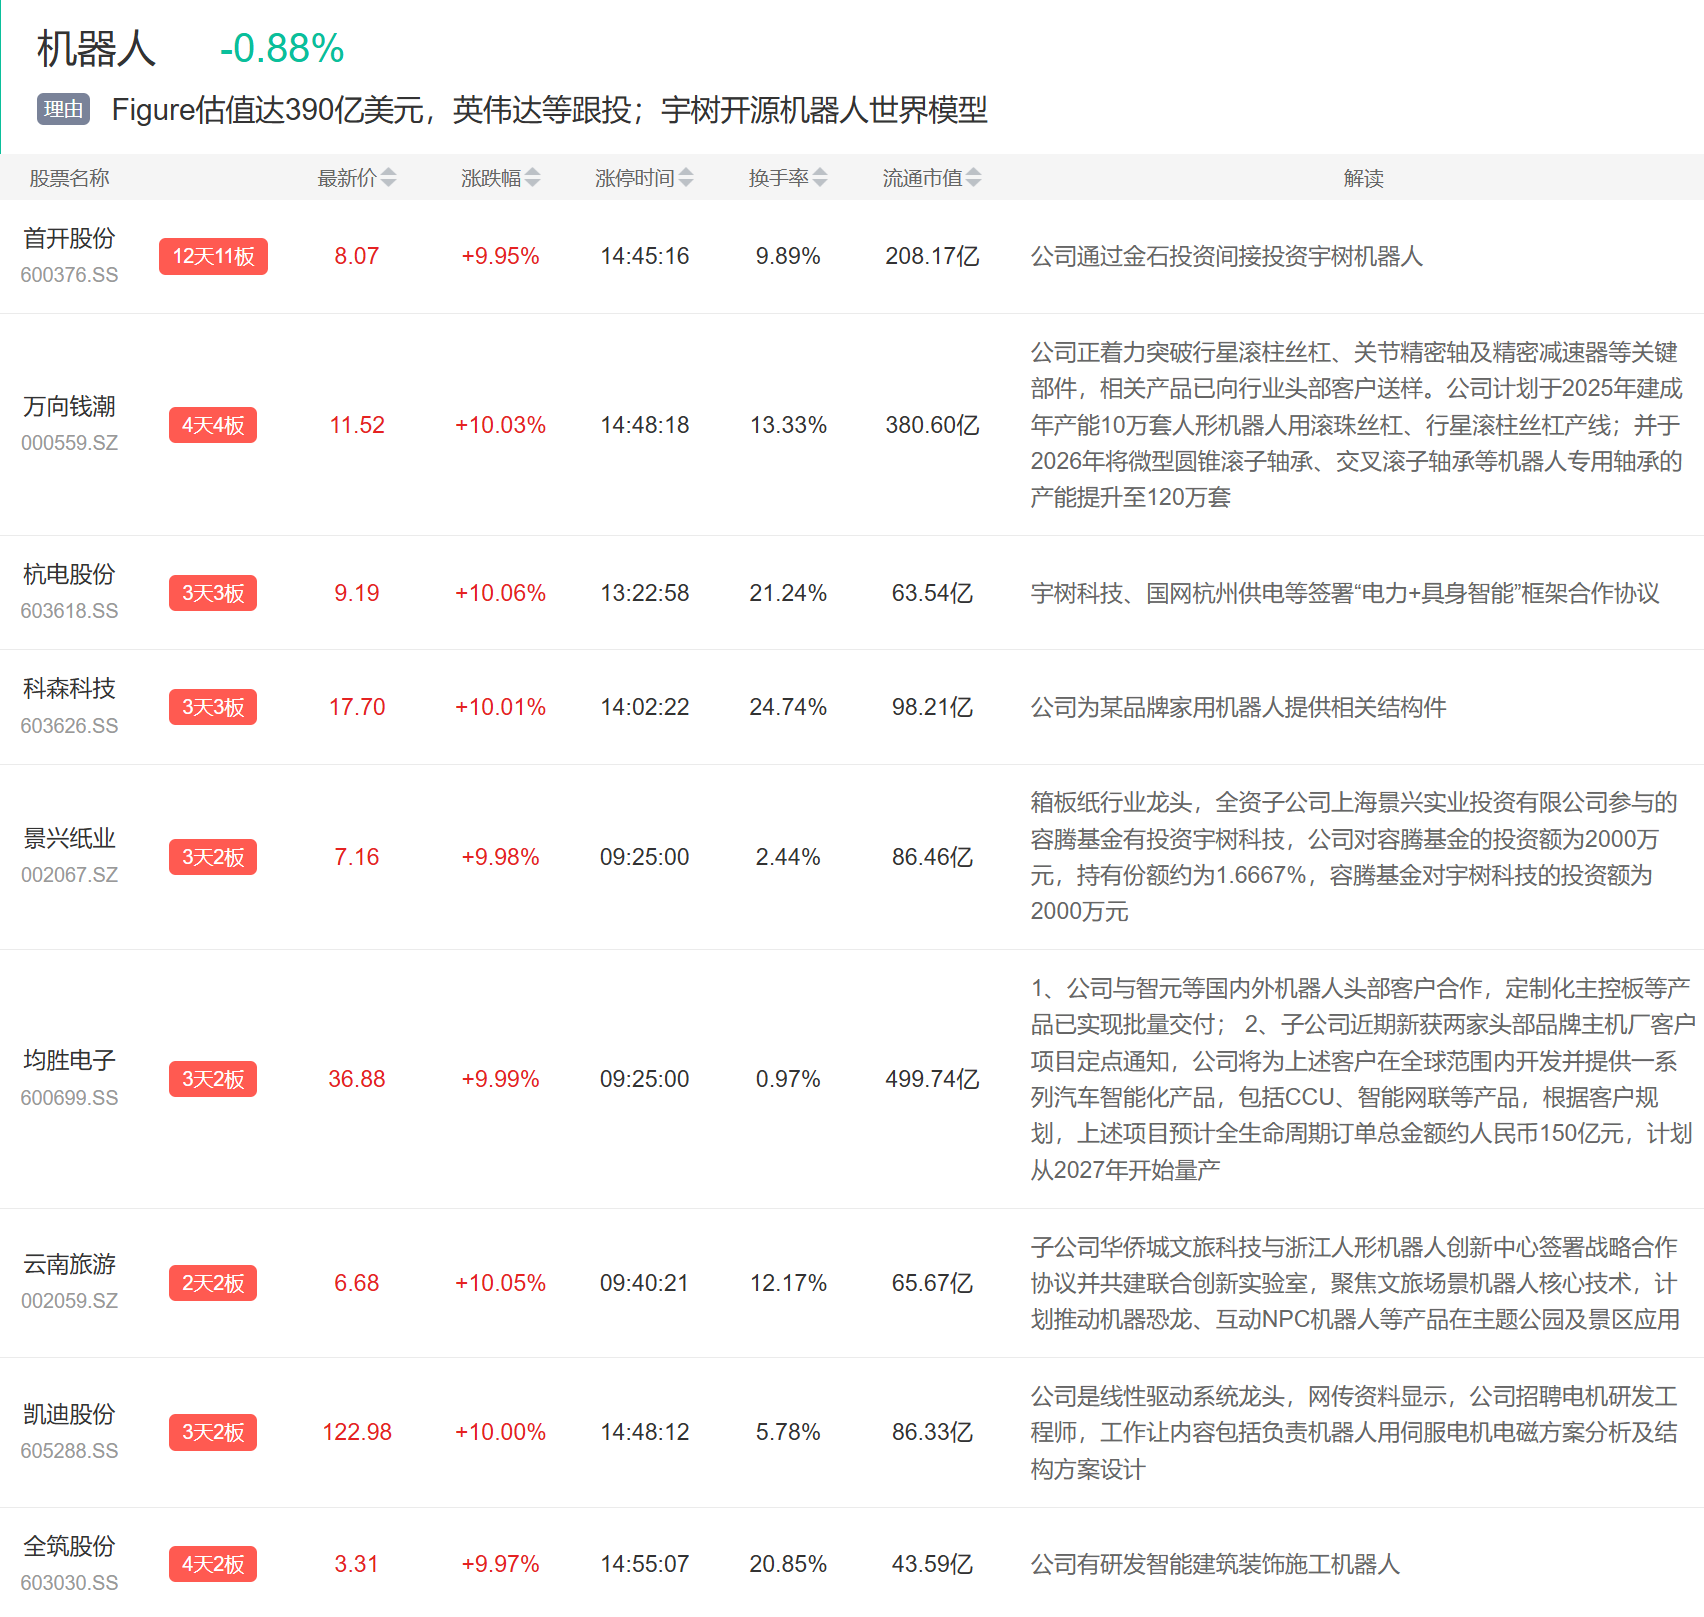Select stock code 600699.SS

pyautogui.click(x=69, y=1098)
